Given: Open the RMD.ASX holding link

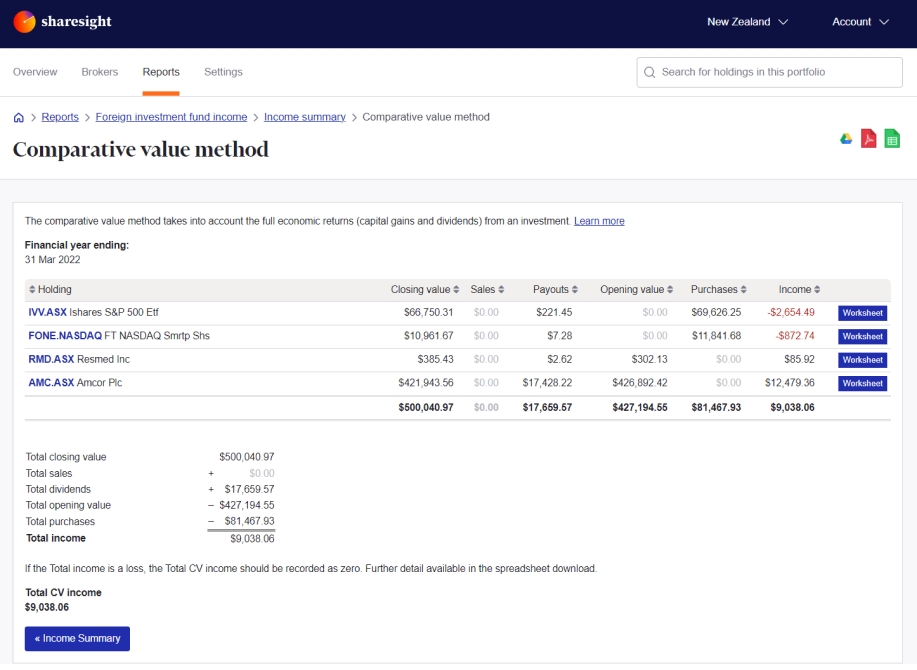Looking at the screenshot, I should tap(51, 360).
